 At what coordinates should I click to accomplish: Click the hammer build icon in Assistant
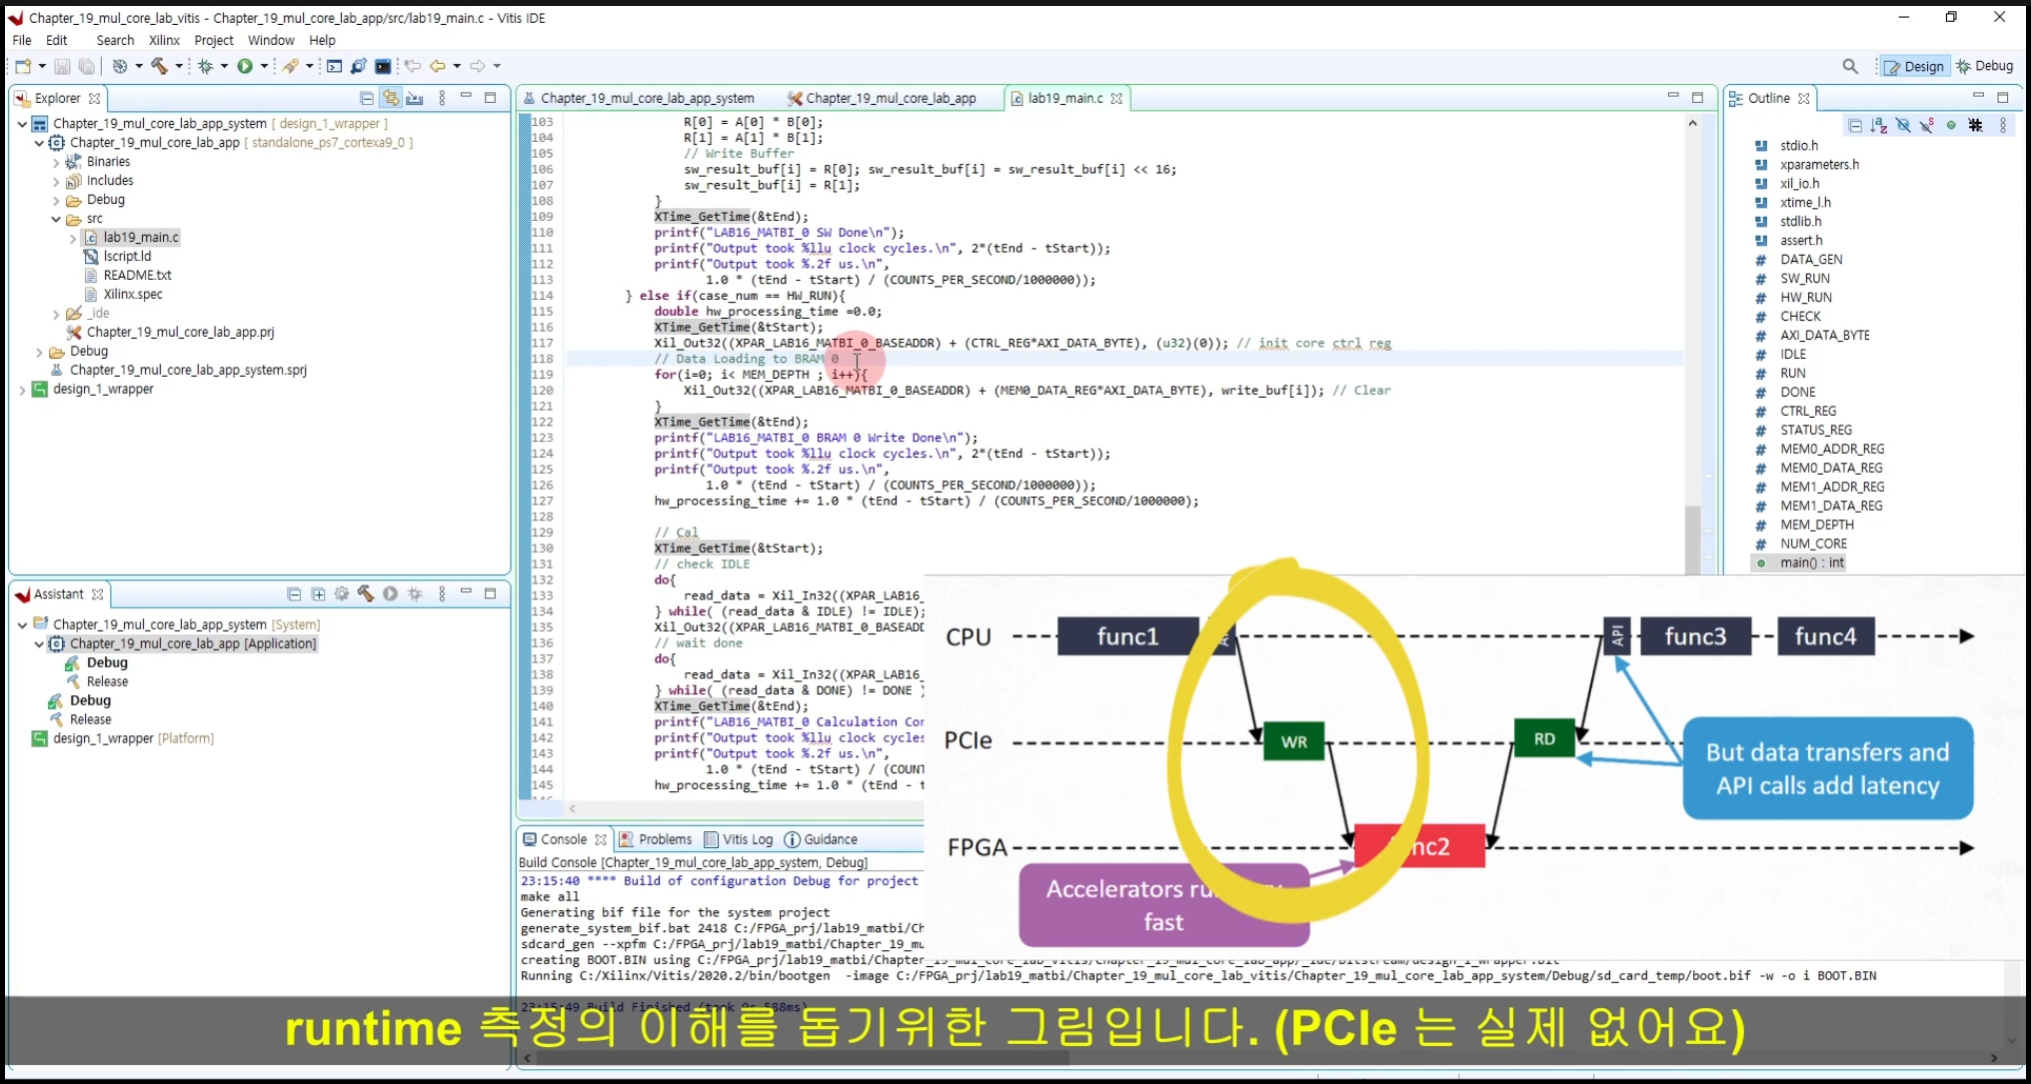tap(366, 594)
